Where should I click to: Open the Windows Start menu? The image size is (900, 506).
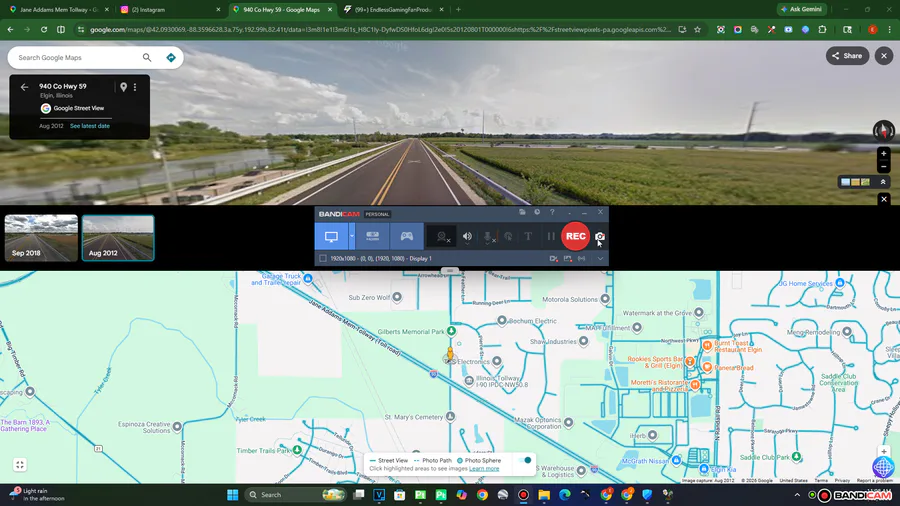click(232, 495)
